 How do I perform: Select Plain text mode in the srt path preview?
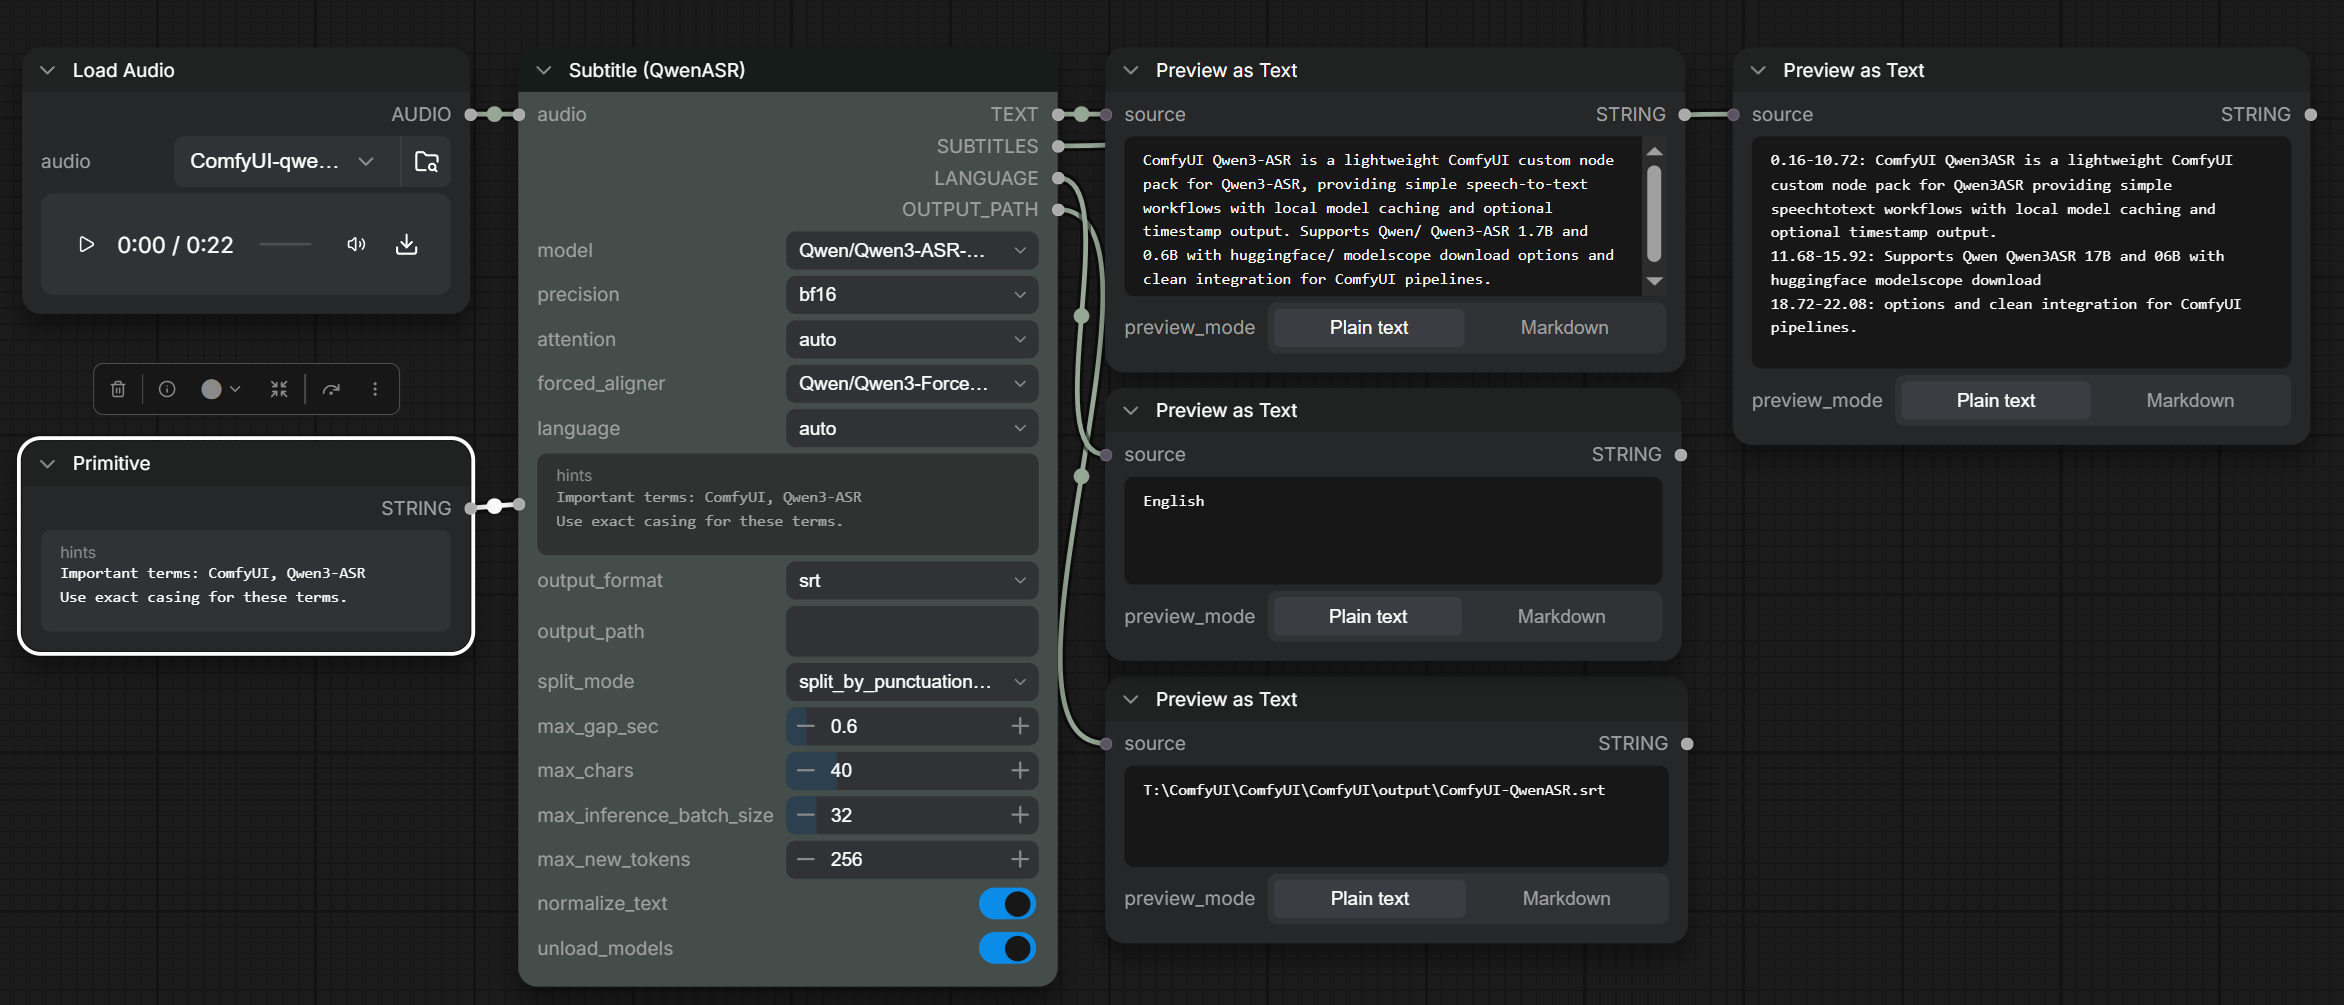(1370, 899)
